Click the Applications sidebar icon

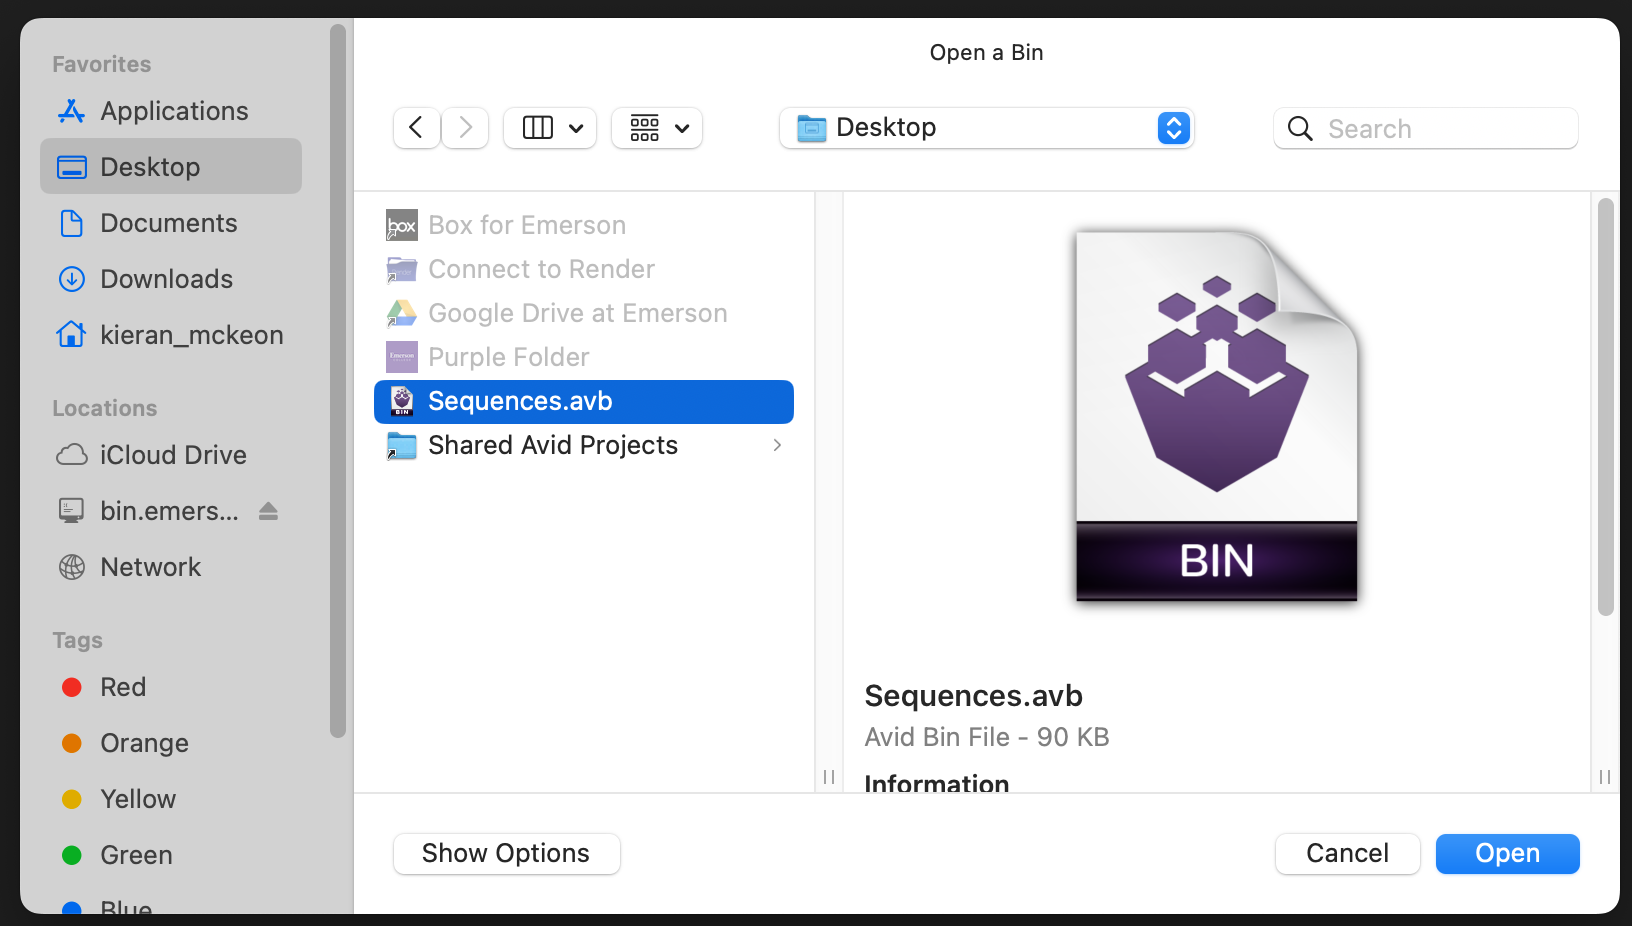(72, 111)
